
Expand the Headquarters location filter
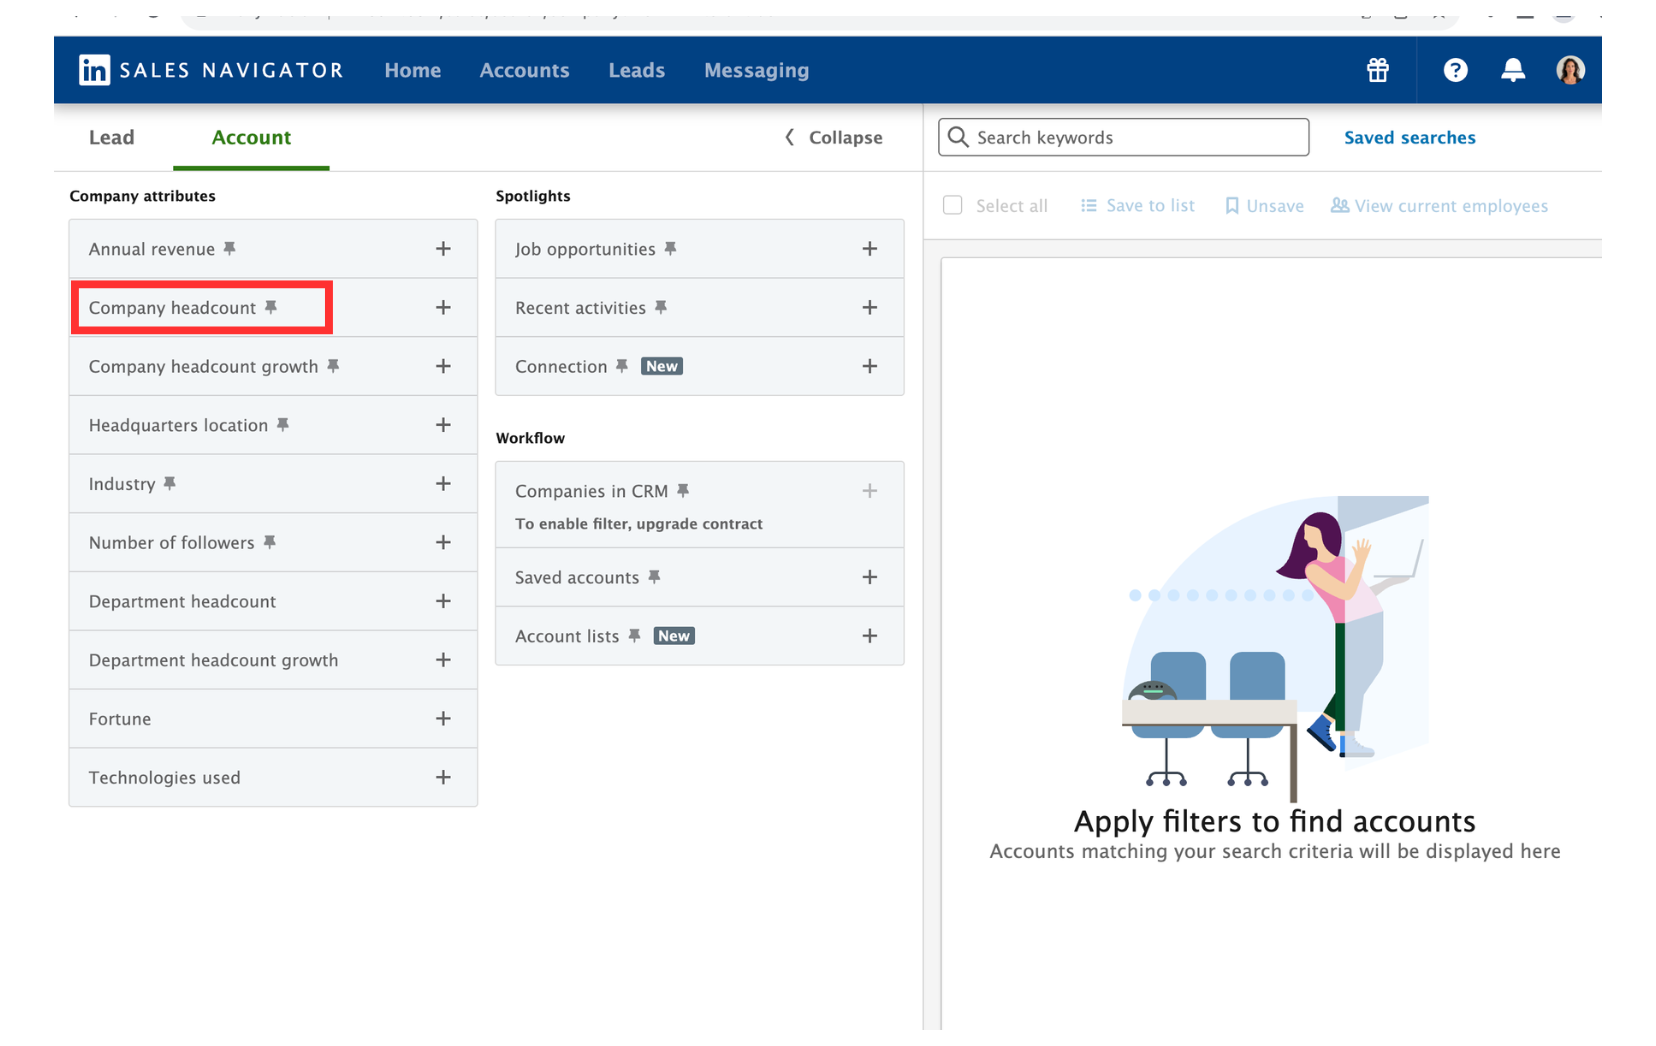pyautogui.click(x=443, y=425)
